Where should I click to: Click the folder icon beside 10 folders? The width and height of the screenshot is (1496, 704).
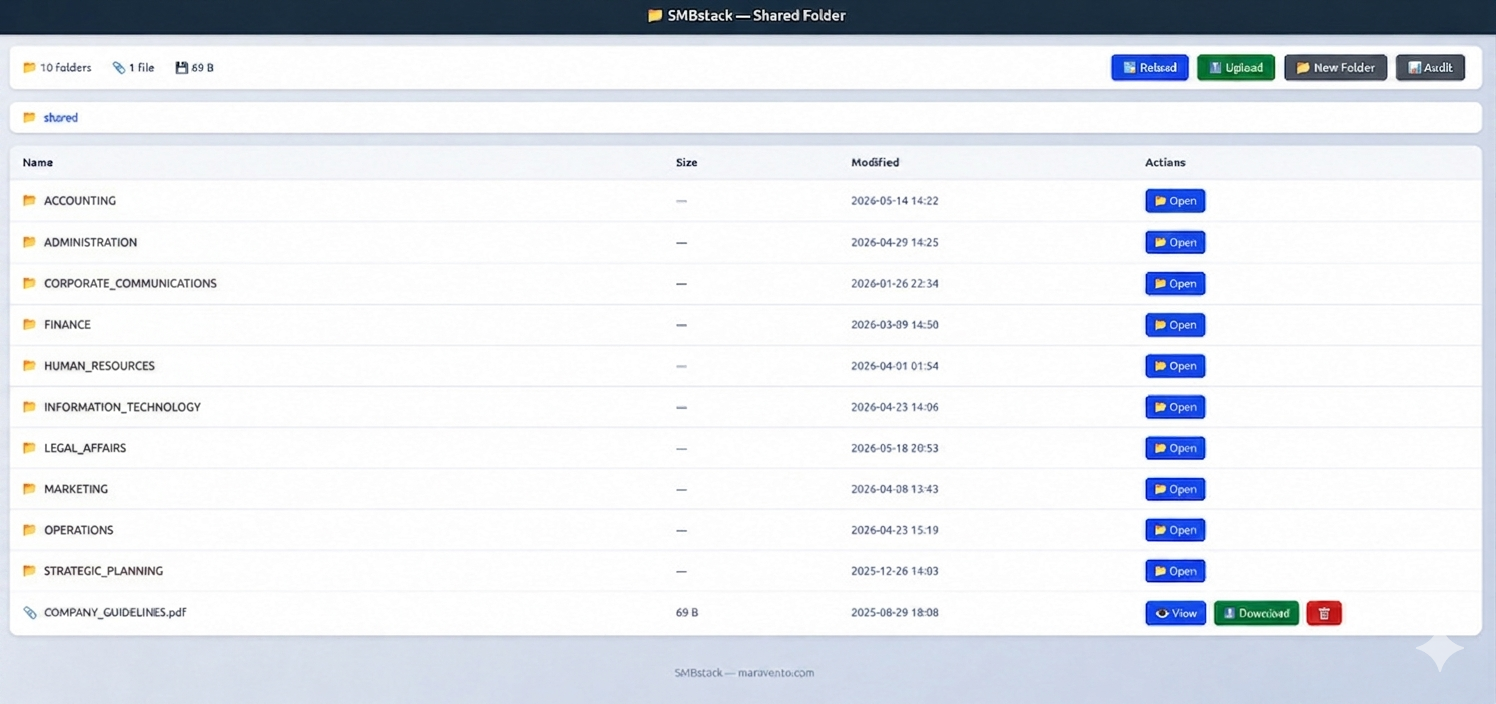point(29,68)
